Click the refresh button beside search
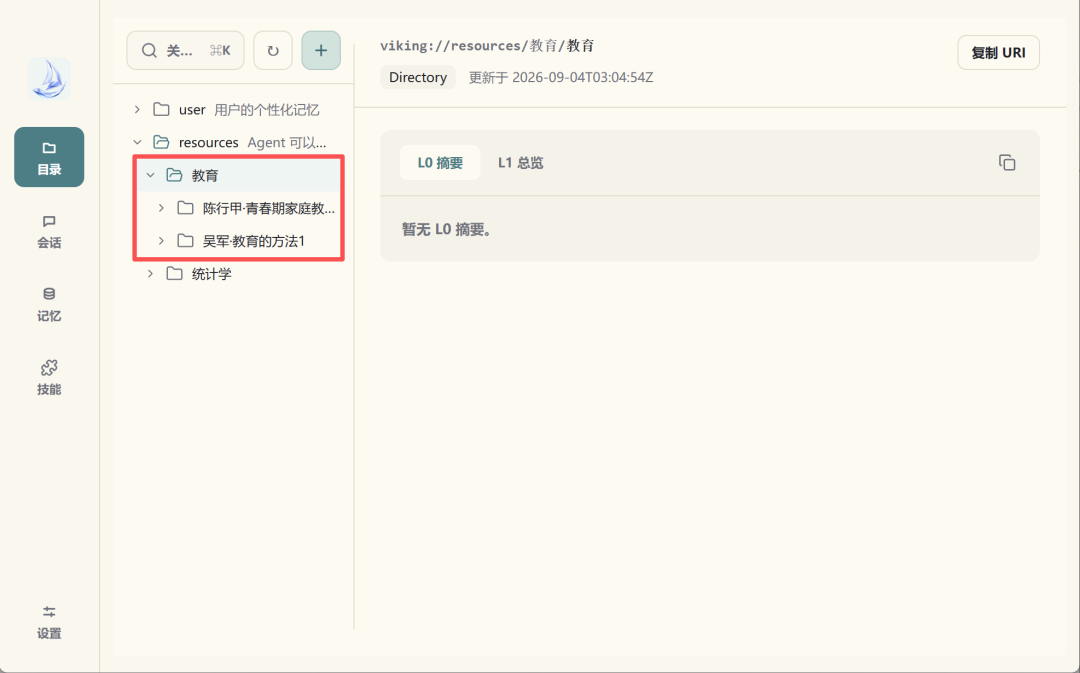 tap(273, 50)
